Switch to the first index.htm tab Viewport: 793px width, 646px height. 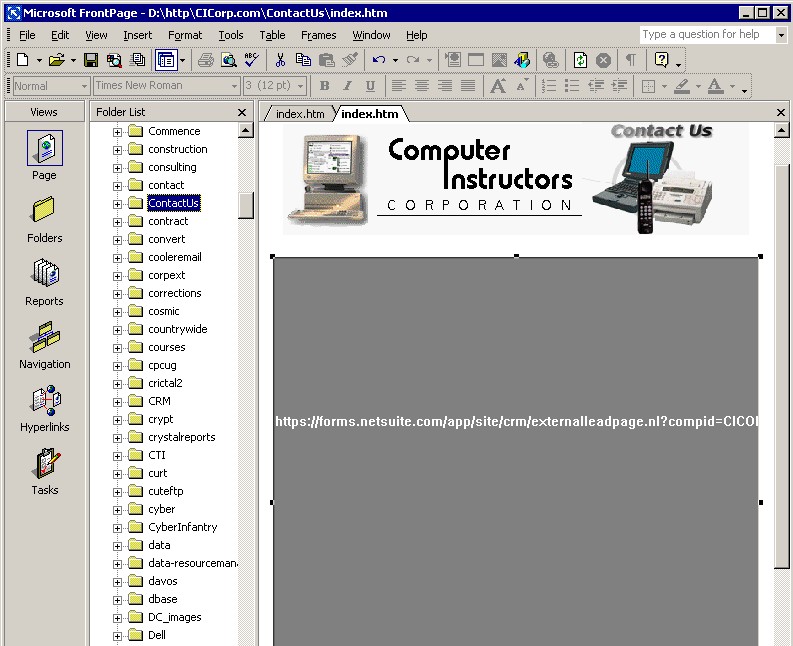(x=300, y=114)
